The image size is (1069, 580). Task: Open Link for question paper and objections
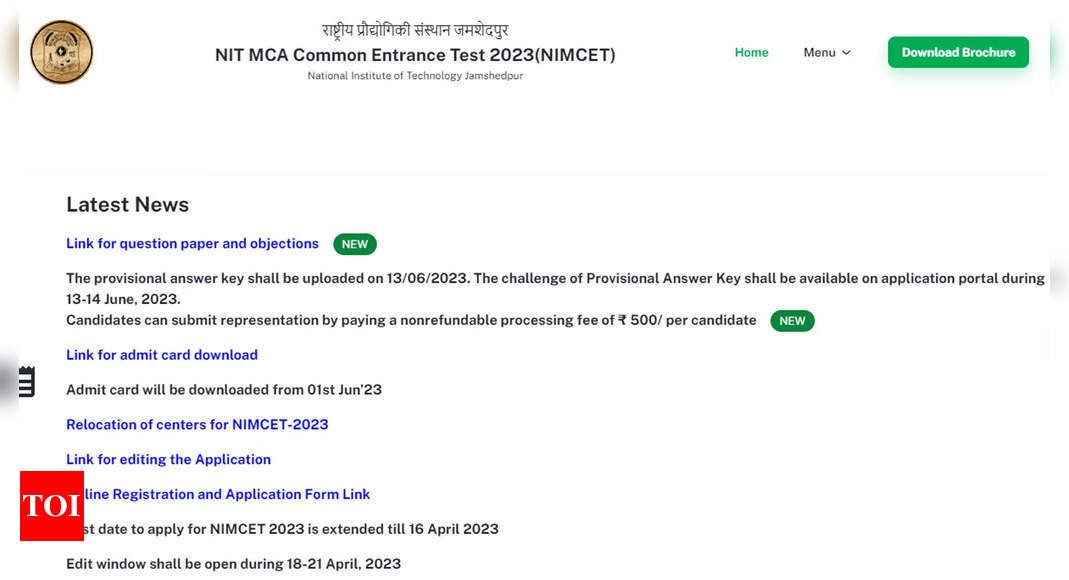(x=192, y=243)
